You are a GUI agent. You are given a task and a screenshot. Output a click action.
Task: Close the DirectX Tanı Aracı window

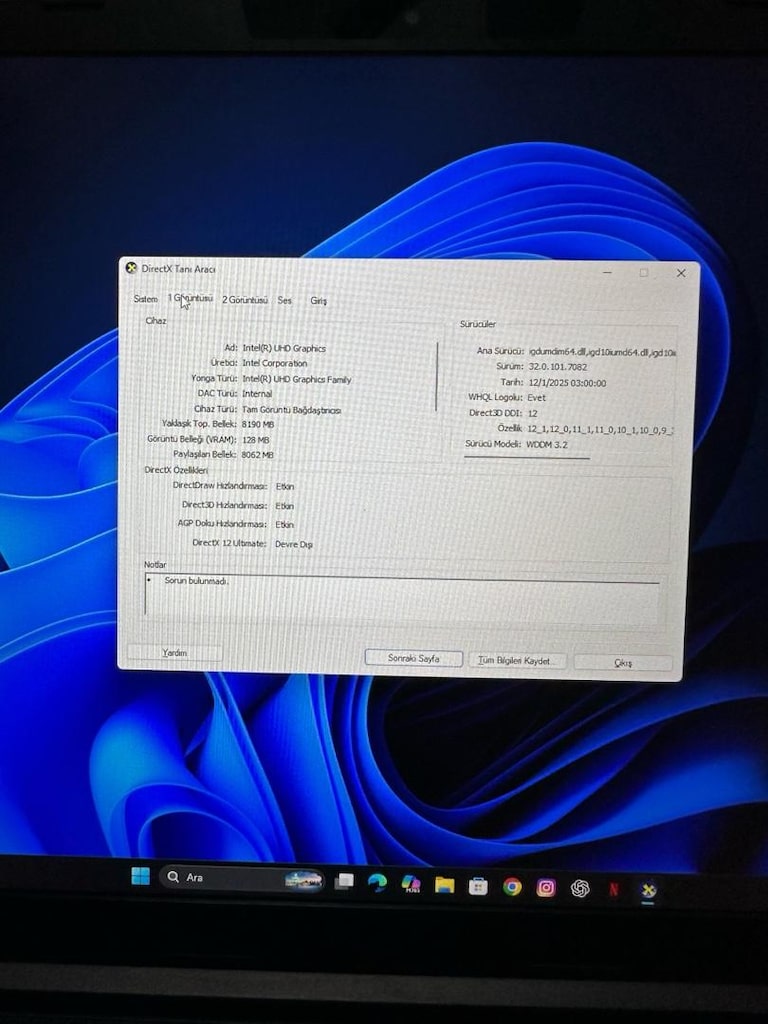click(x=680, y=273)
